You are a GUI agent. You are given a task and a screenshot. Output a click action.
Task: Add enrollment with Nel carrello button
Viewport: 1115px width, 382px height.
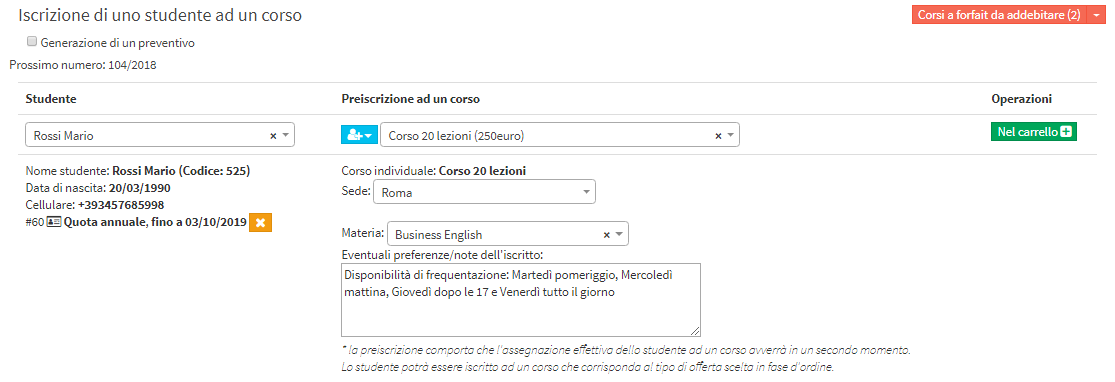1033,132
